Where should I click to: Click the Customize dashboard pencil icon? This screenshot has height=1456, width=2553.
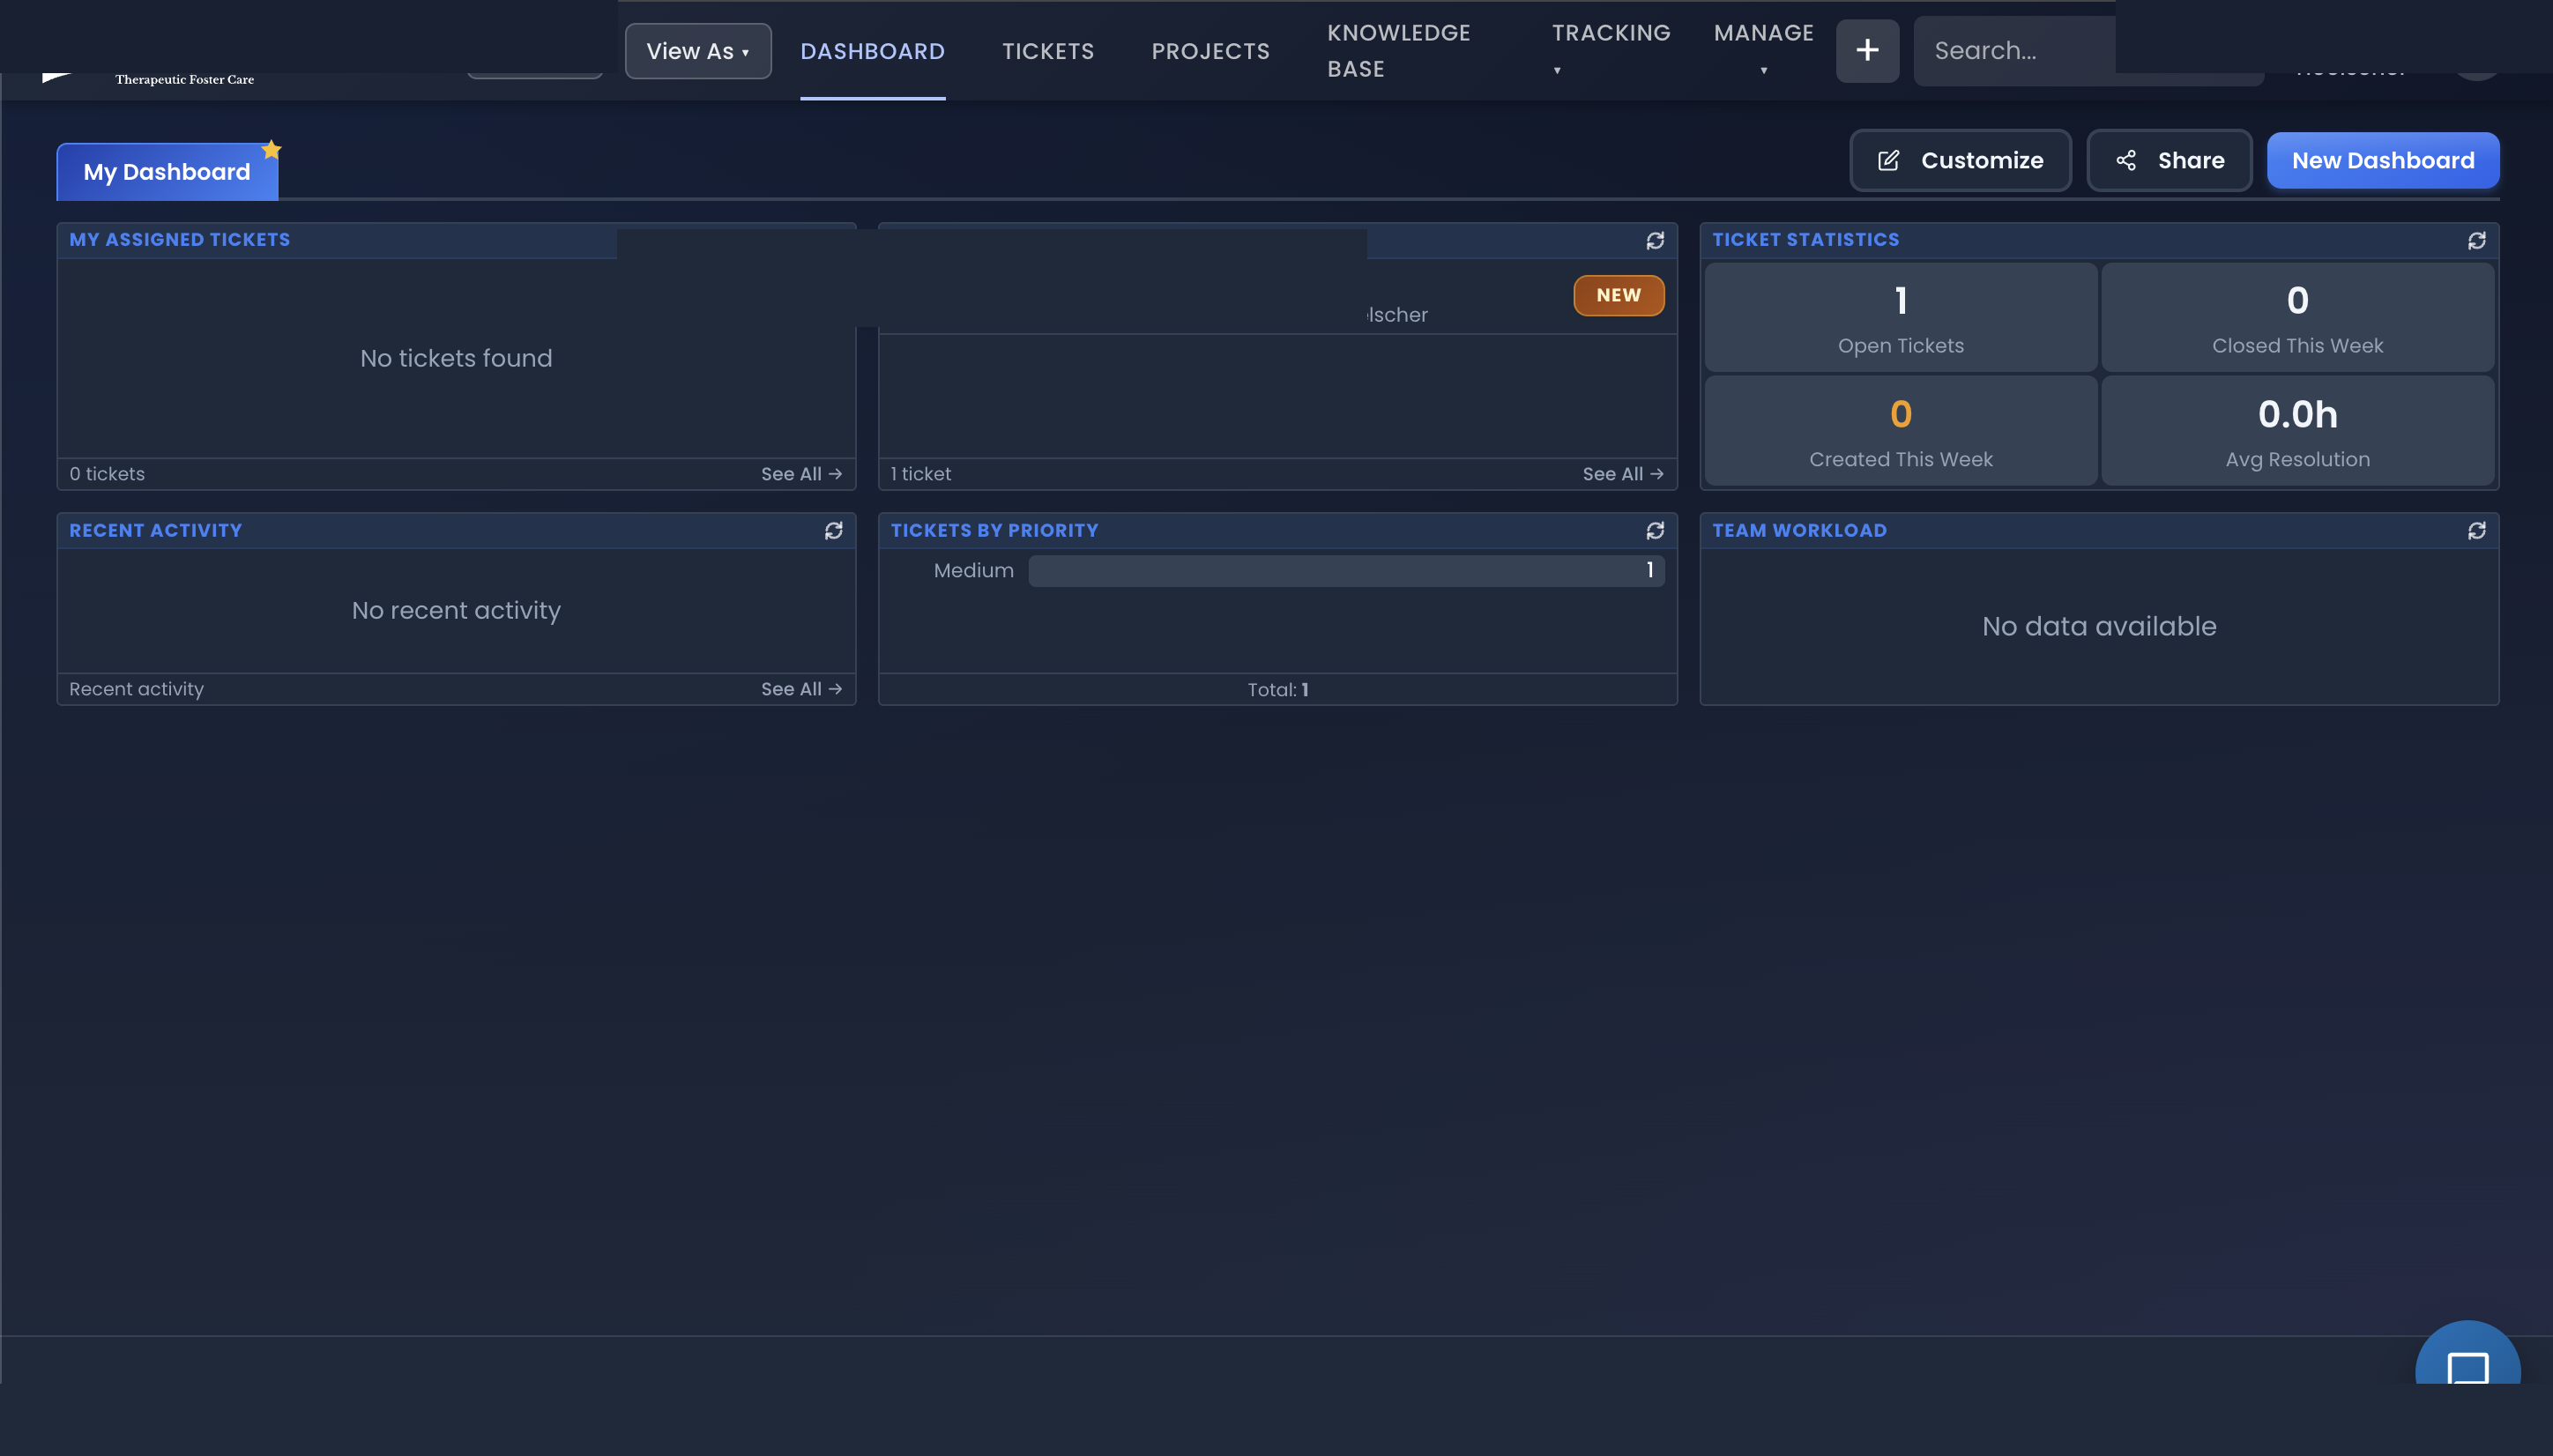tap(1888, 160)
